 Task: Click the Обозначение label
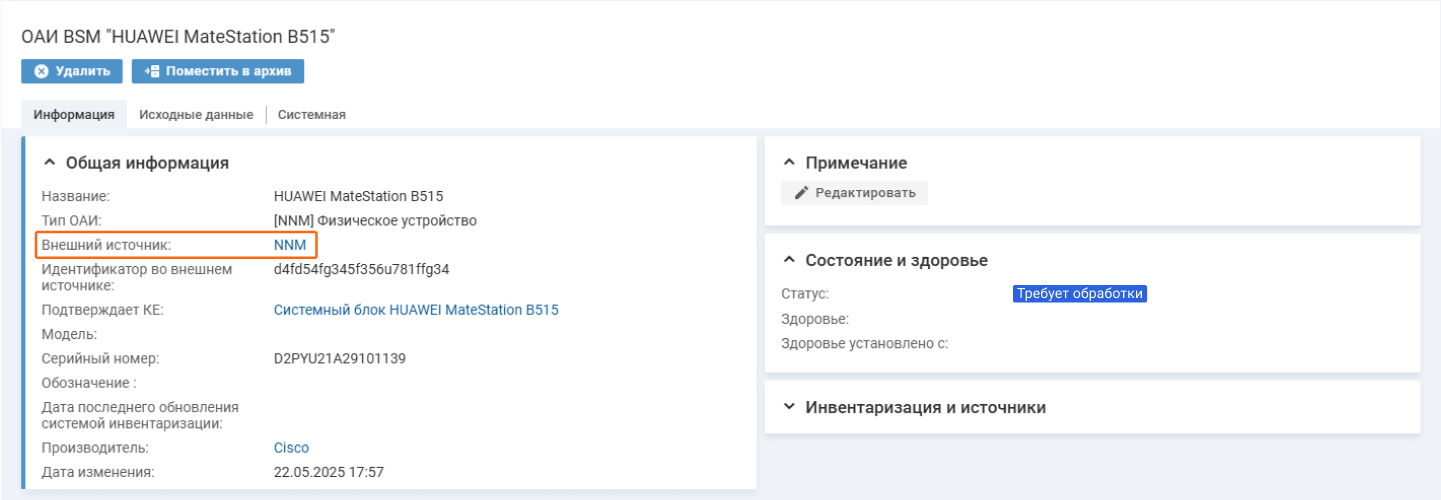coord(89,383)
